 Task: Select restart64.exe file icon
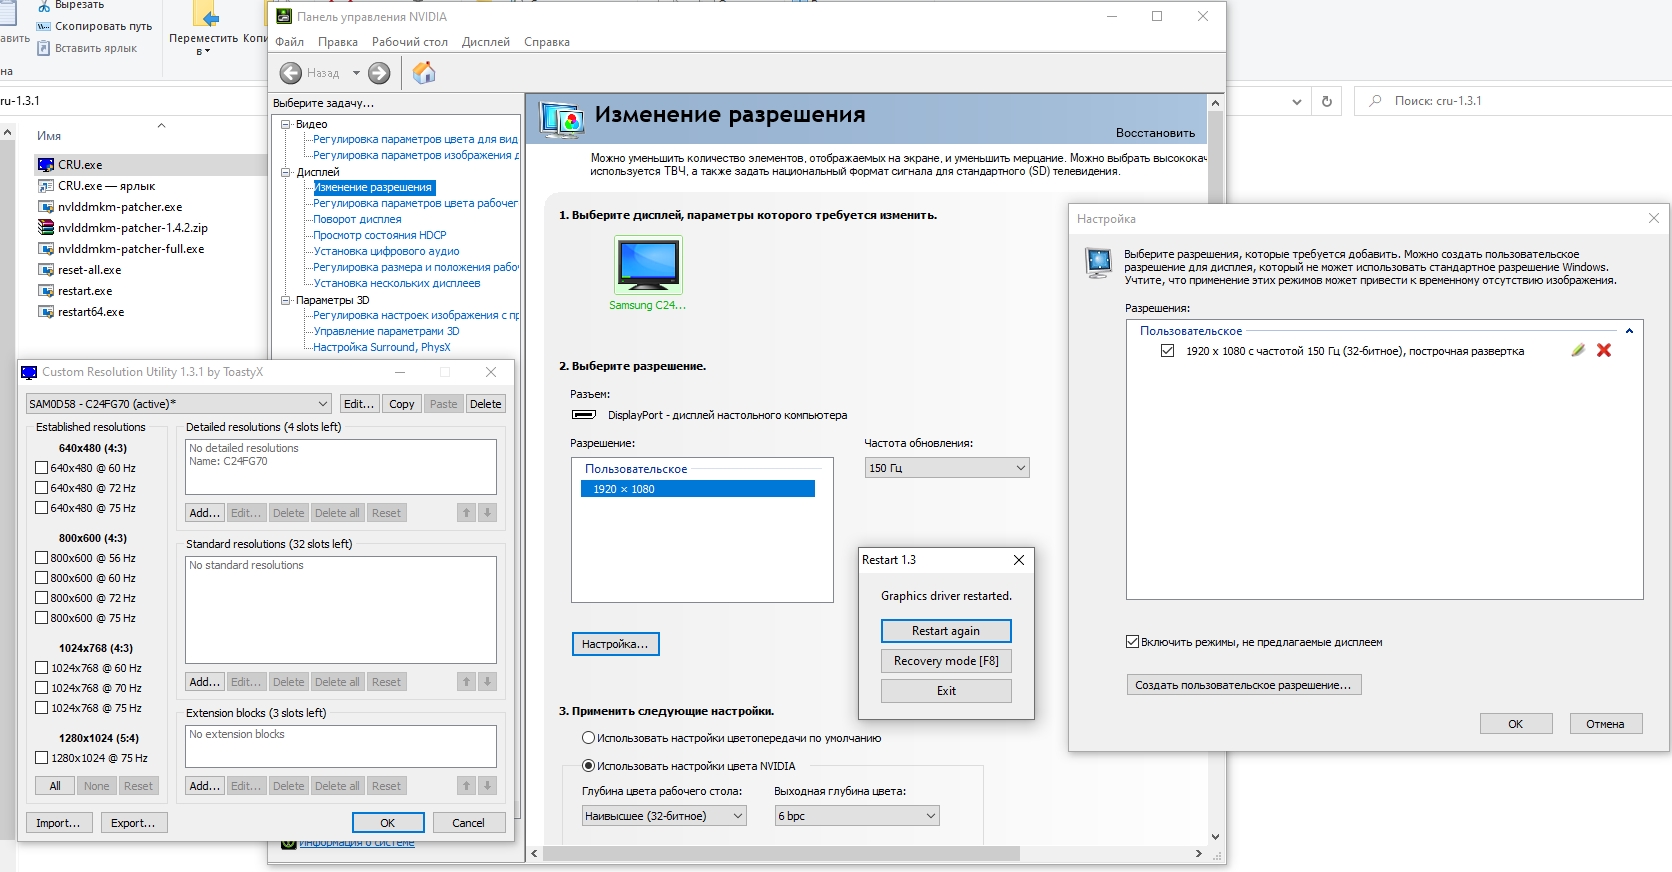pyautogui.click(x=45, y=312)
